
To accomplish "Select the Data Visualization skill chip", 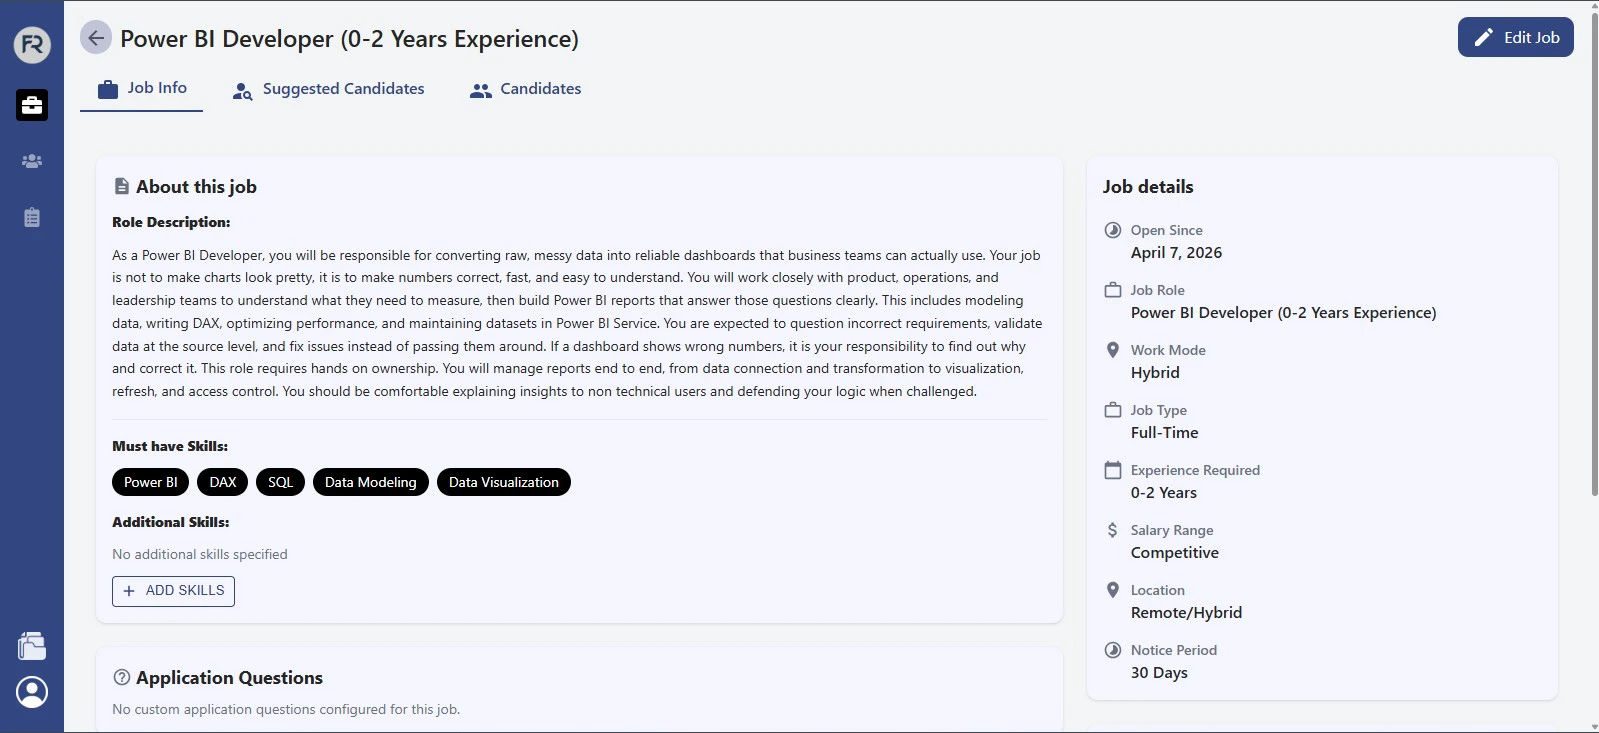I will click(x=504, y=482).
